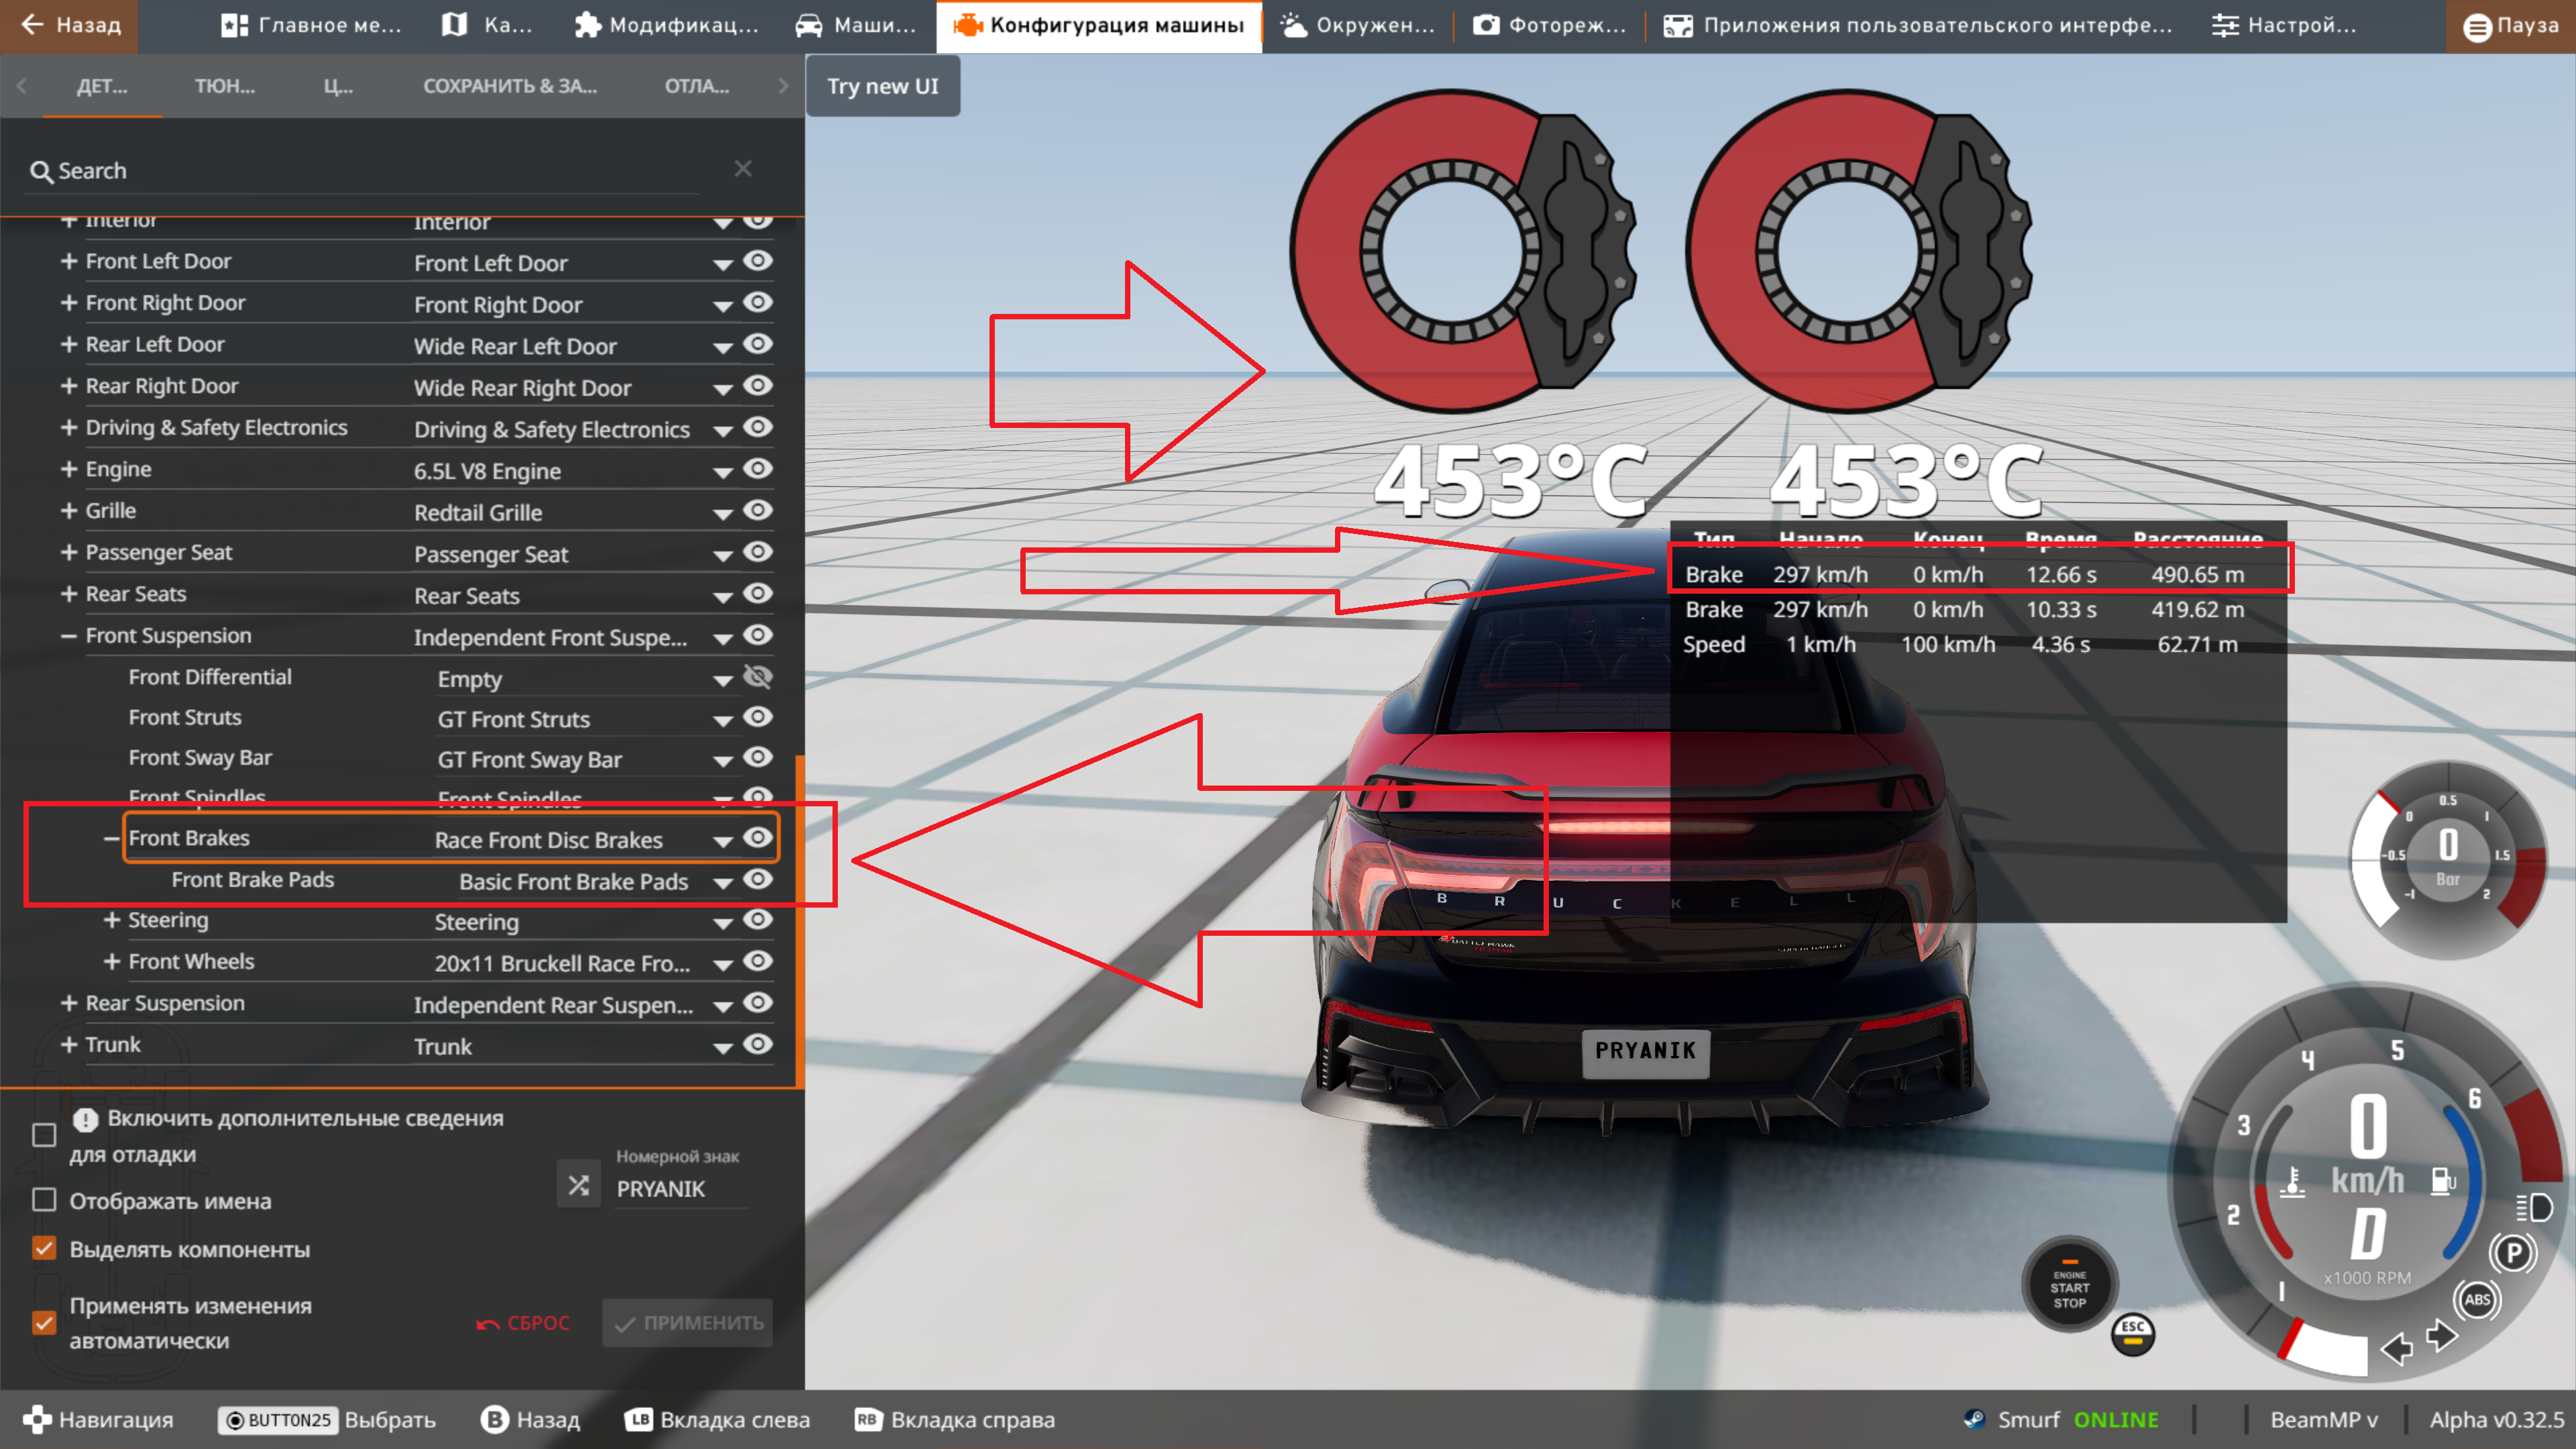Open Front Brake Pads dropdown
The height and width of the screenshot is (1449, 2576).
[722, 882]
